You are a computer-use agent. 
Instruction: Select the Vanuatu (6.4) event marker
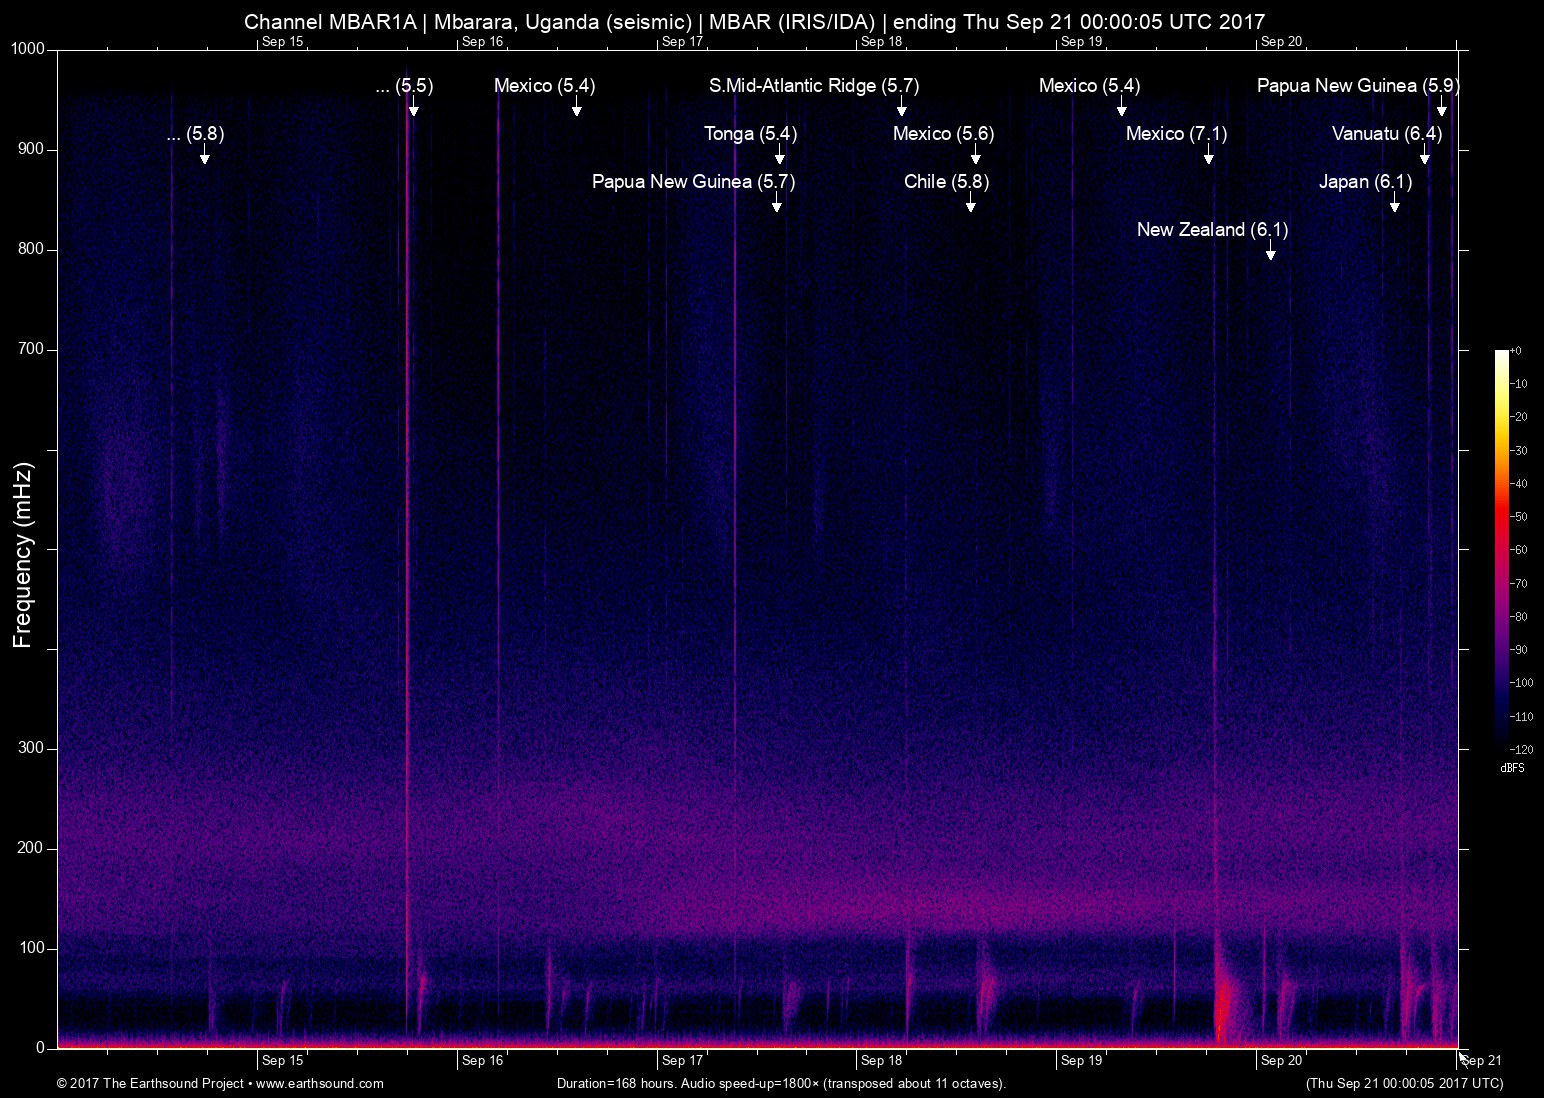1425,157
